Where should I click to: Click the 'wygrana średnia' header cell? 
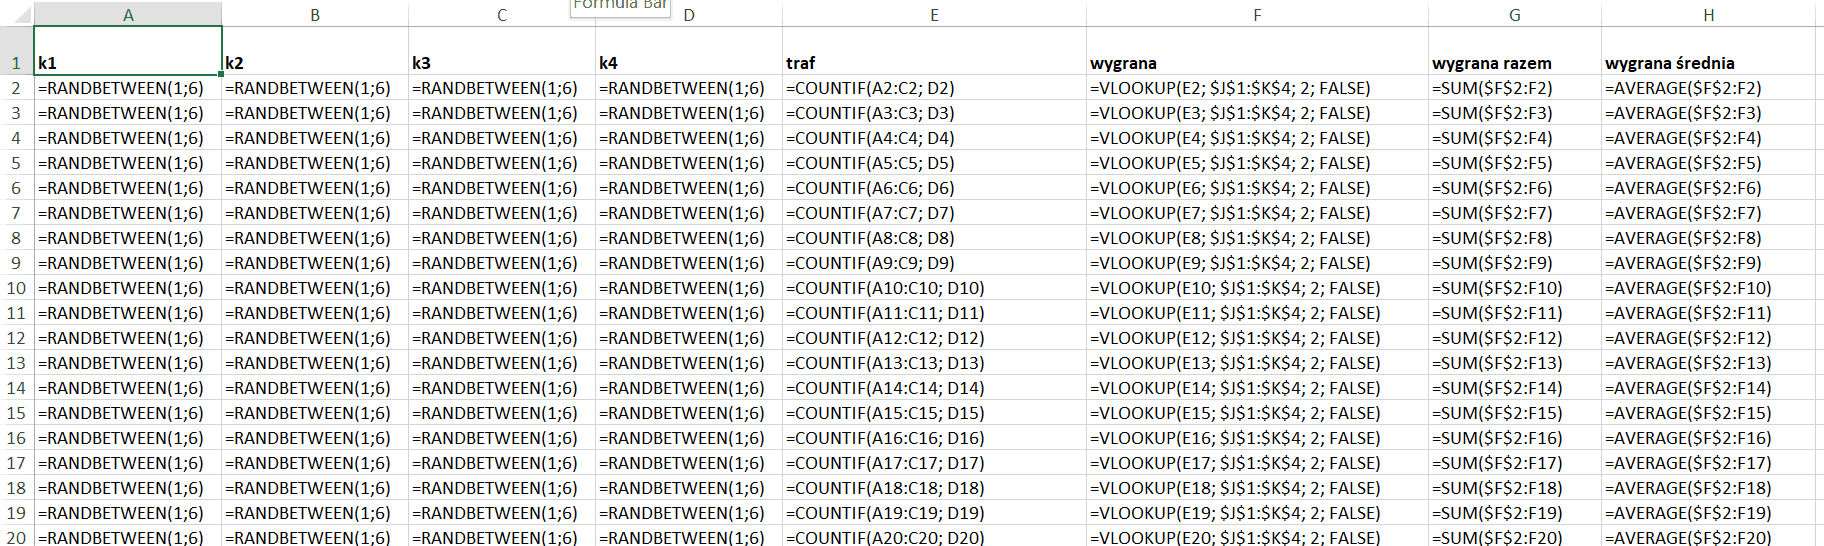[1708, 63]
